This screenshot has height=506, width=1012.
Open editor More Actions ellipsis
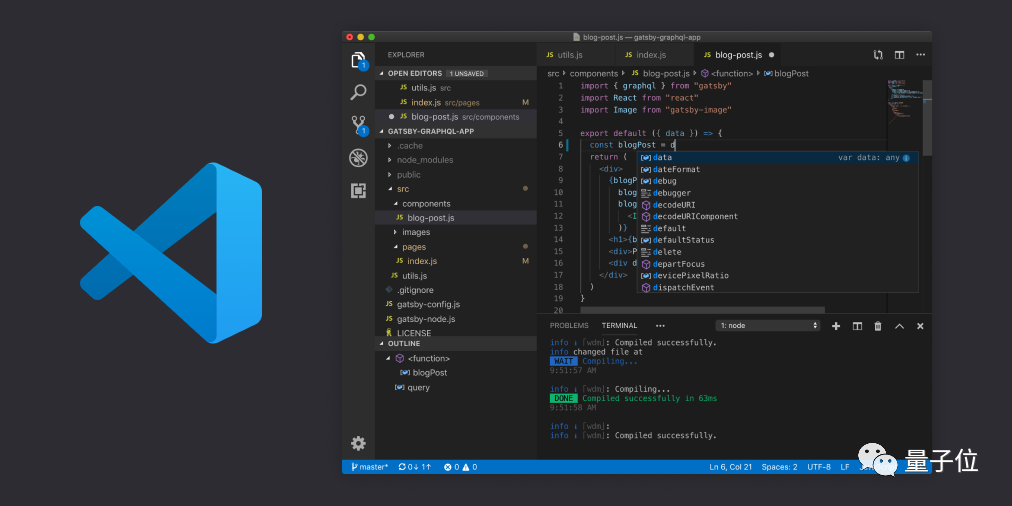point(920,55)
